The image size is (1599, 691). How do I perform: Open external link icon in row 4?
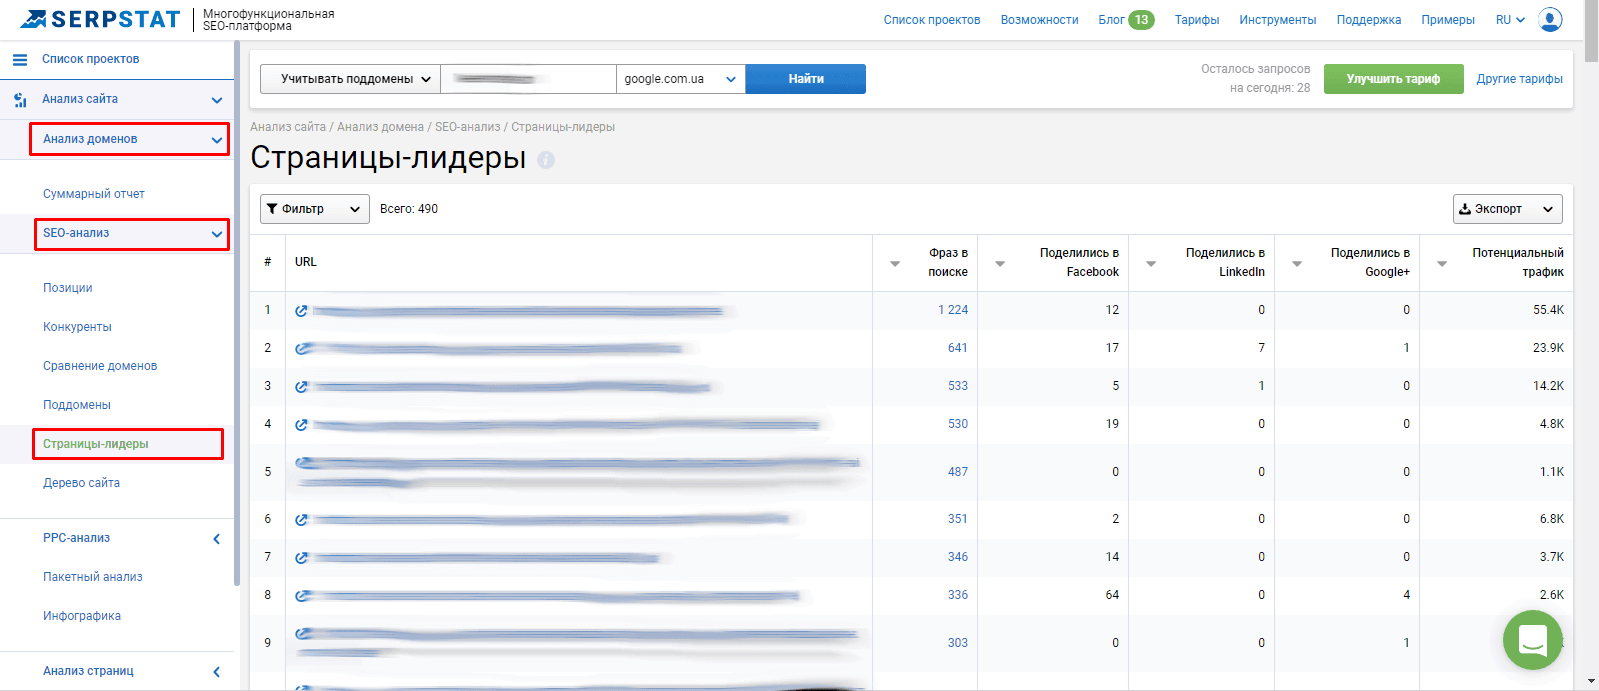point(301,425)
